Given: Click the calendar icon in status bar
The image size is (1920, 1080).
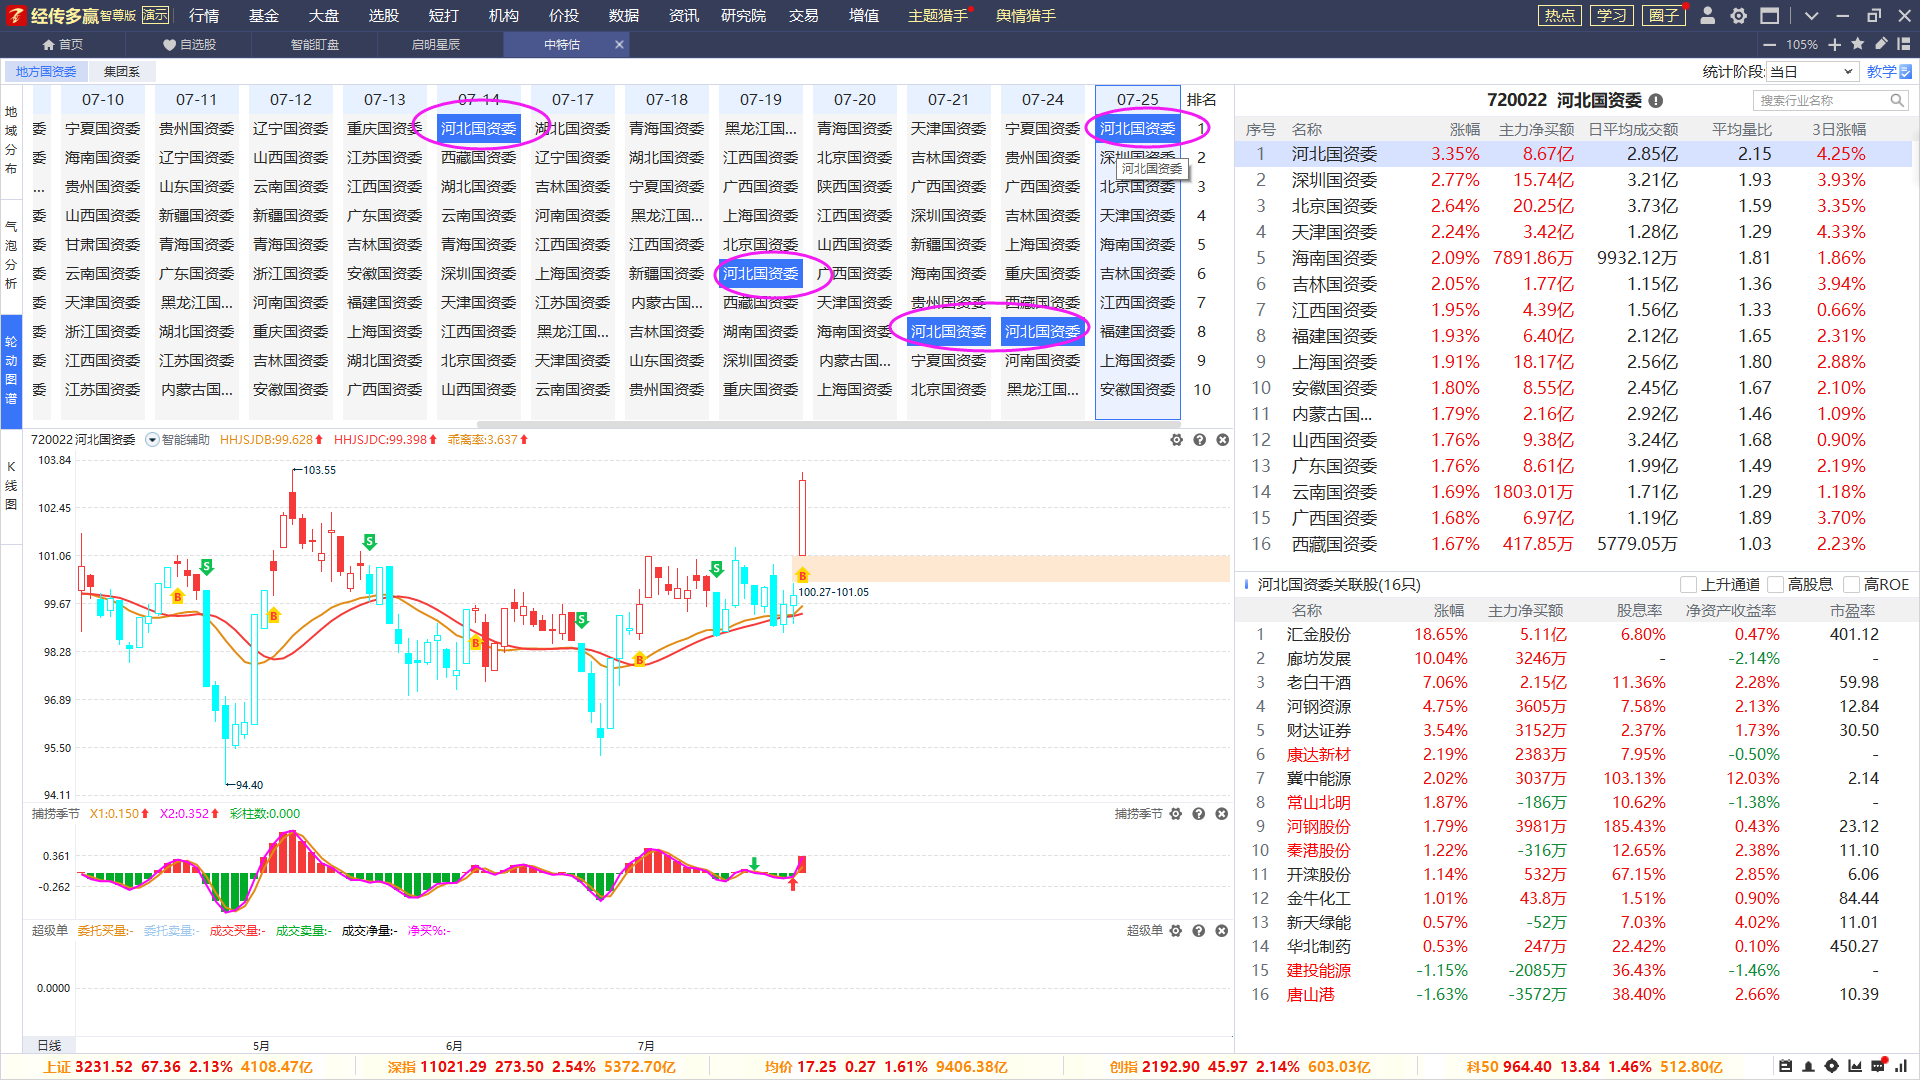Looking at the screenshot, I should [x=1785, y=1067].
